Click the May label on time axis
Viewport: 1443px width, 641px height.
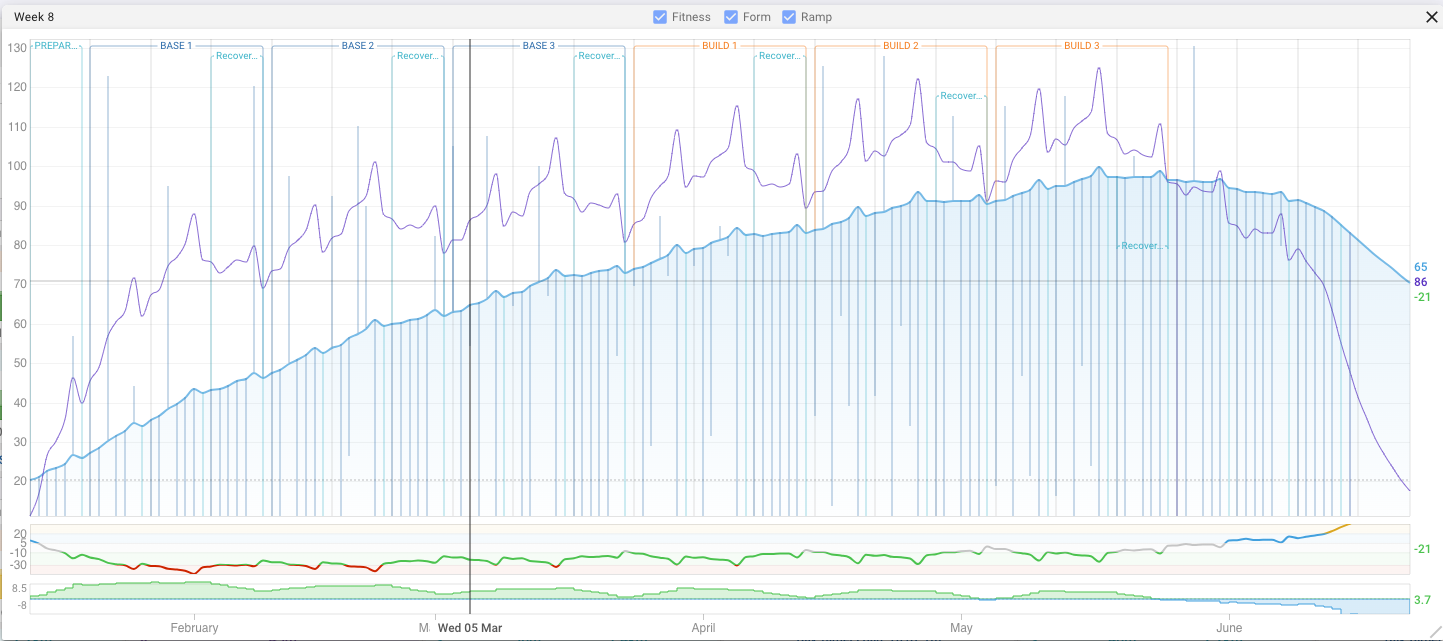pos(961,628)
